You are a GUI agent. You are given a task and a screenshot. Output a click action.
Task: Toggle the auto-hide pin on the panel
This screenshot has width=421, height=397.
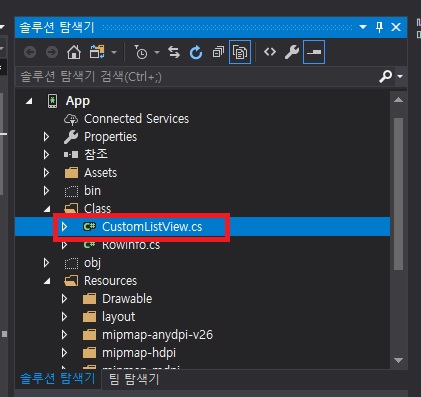tap(379, 27)
